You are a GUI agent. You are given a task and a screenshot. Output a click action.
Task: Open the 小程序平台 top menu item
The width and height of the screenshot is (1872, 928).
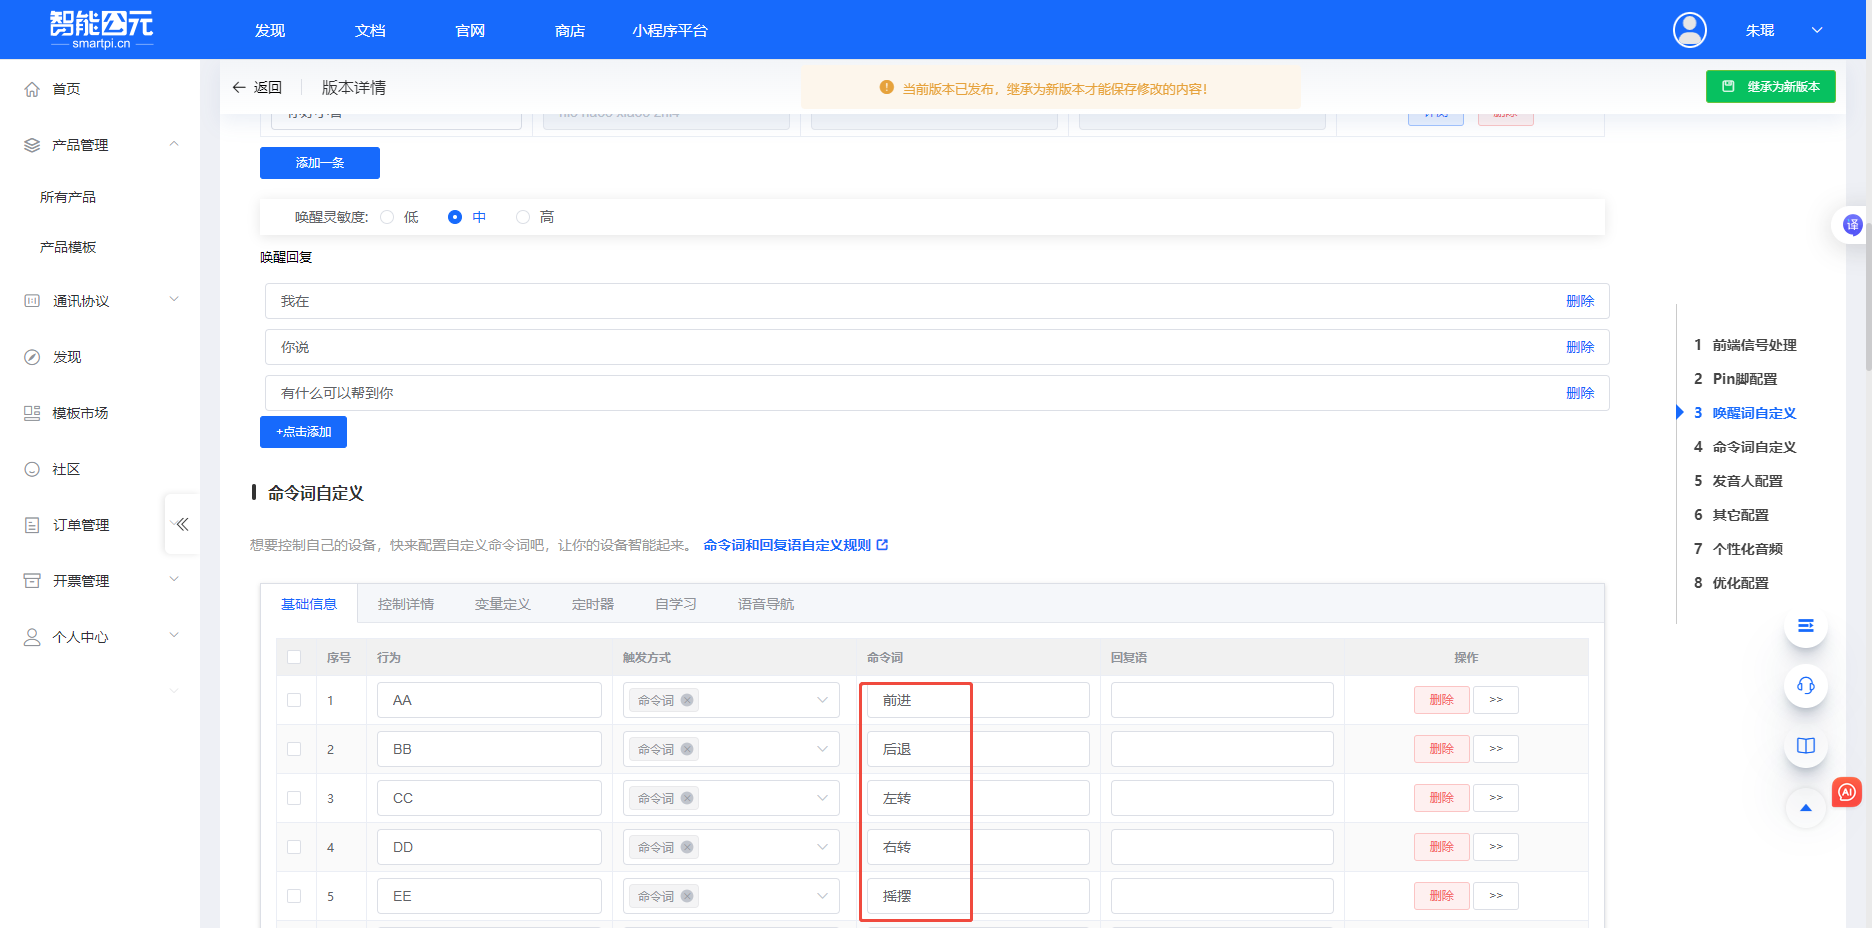point(669,31)
